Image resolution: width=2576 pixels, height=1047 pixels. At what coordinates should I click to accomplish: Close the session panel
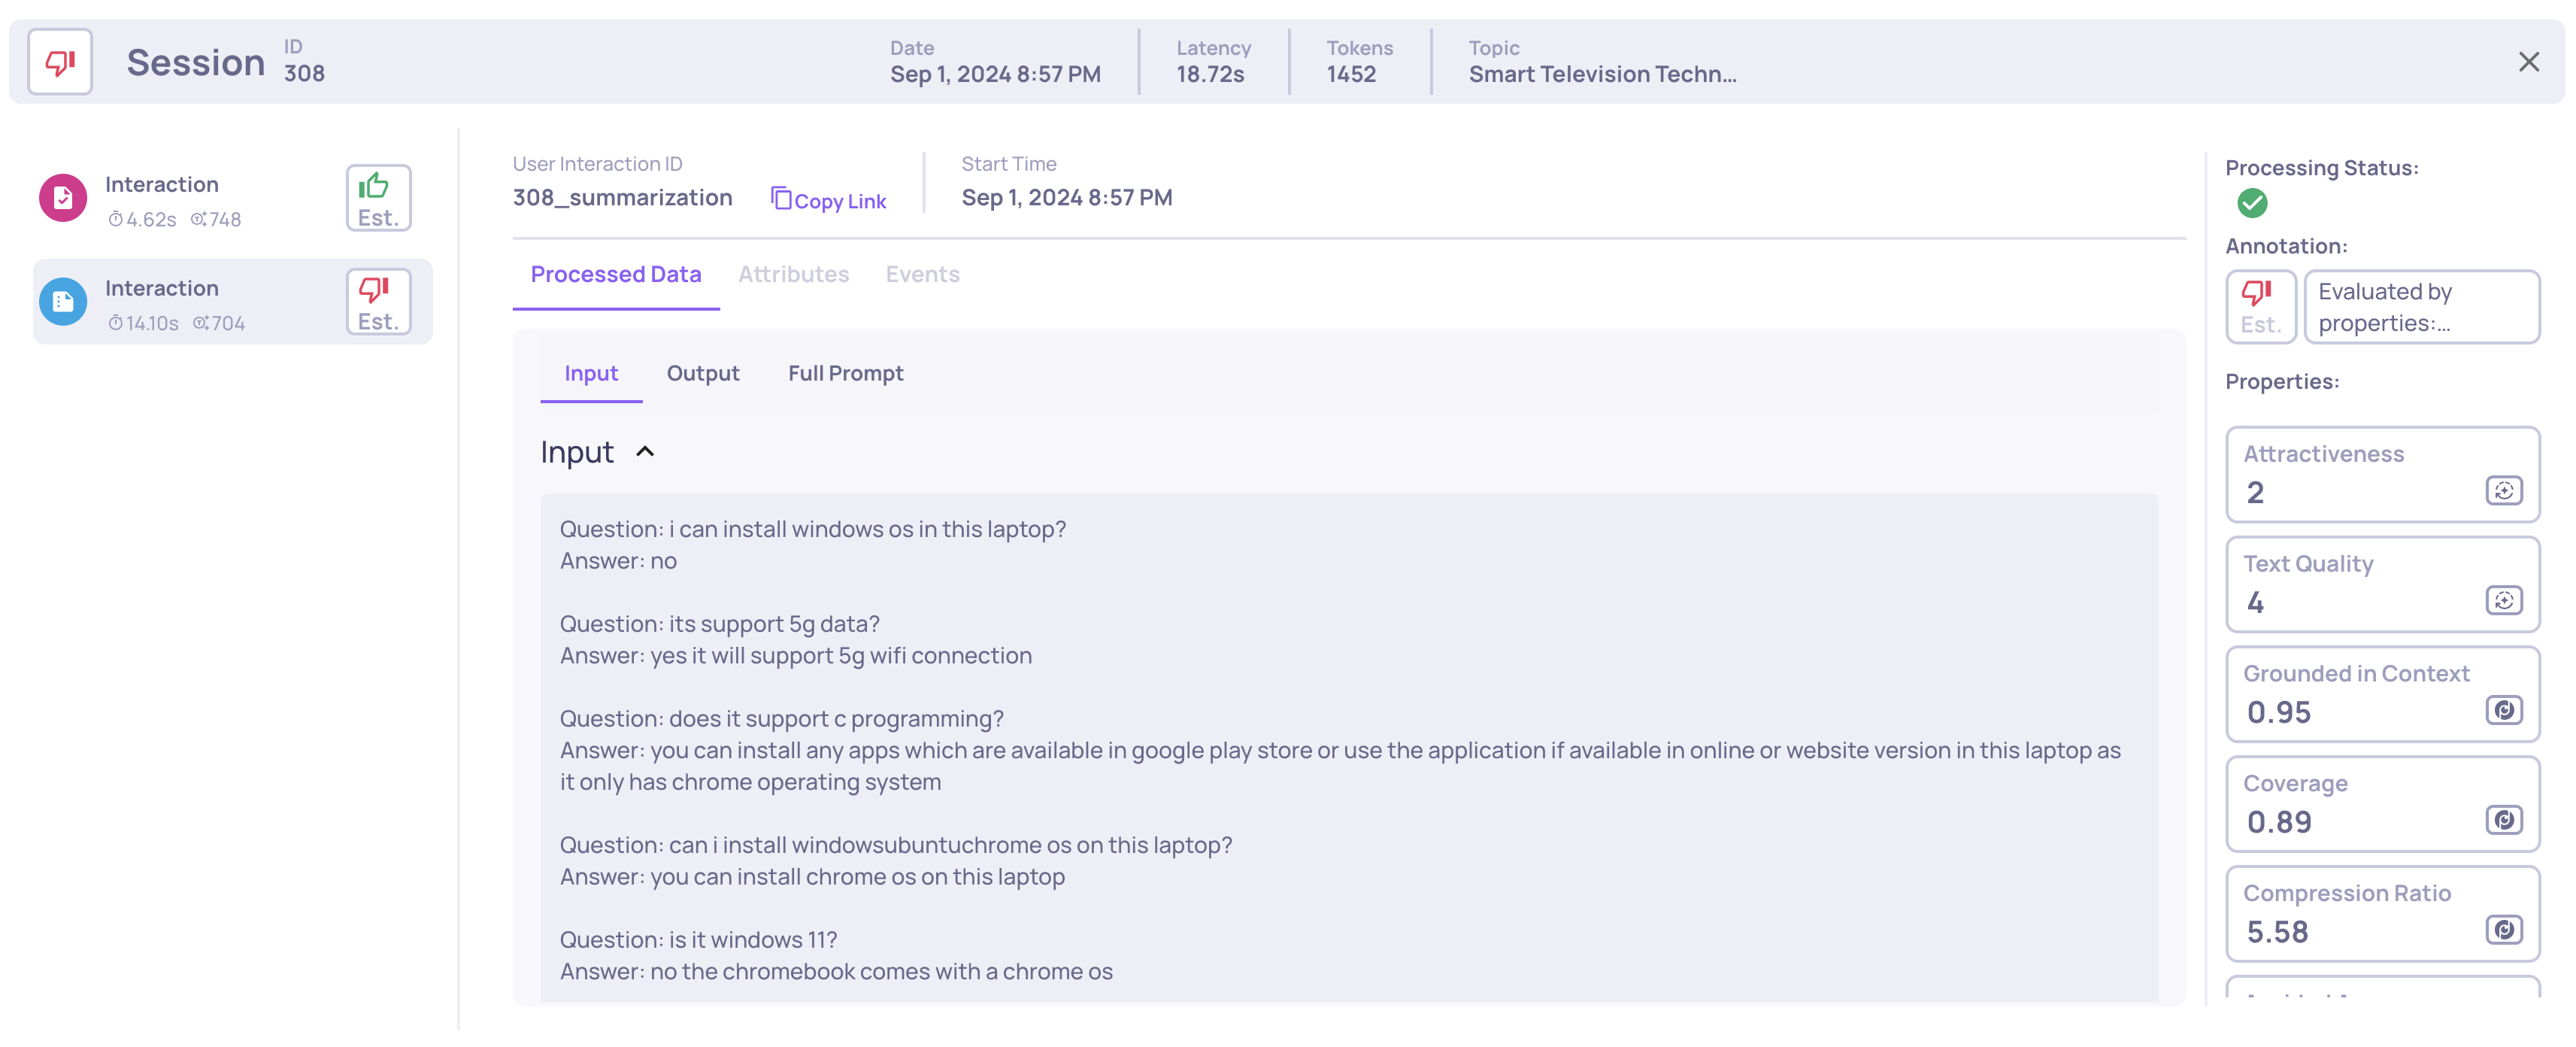click(x=2528, y=63)
